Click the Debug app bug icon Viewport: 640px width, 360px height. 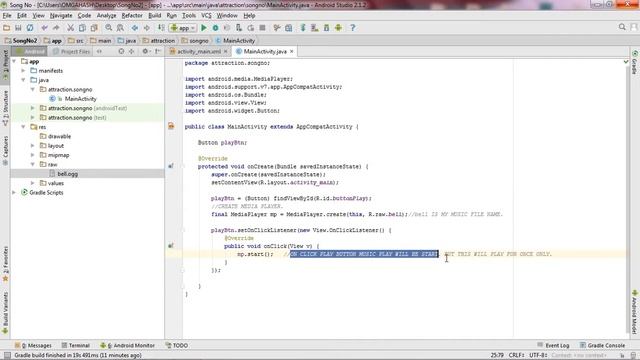(216, 28)
